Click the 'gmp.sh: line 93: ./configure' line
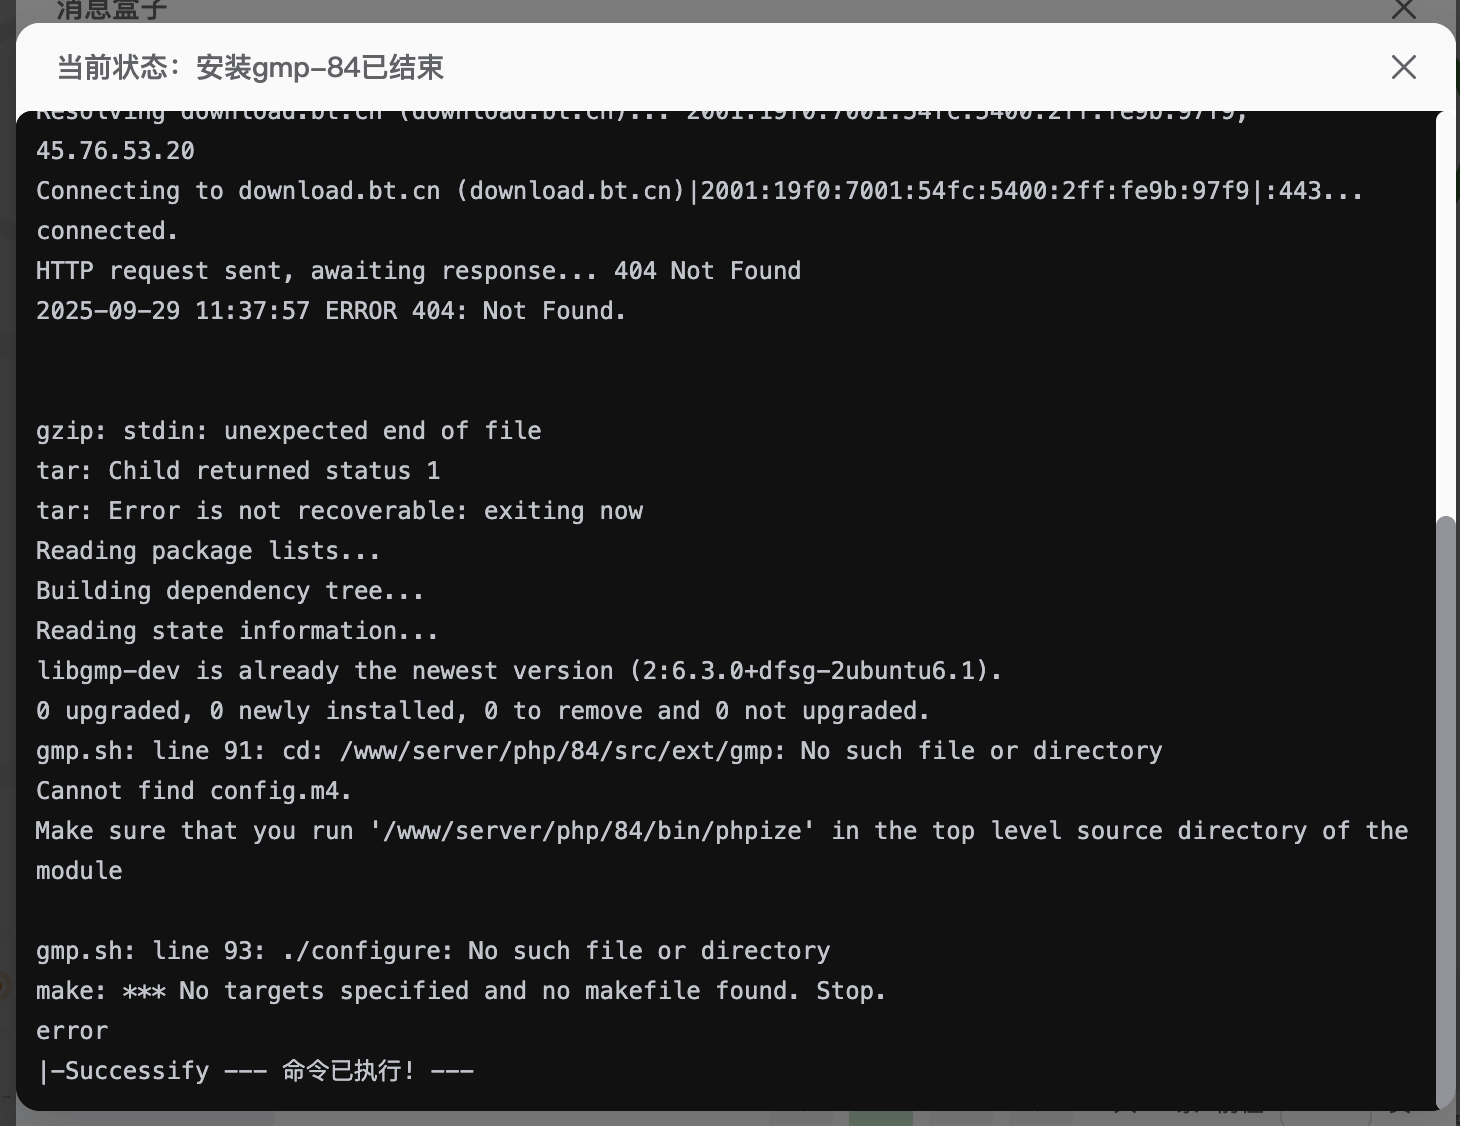Image resolution: width=1460 pixels, height=1126 pixels. point(433,951)
